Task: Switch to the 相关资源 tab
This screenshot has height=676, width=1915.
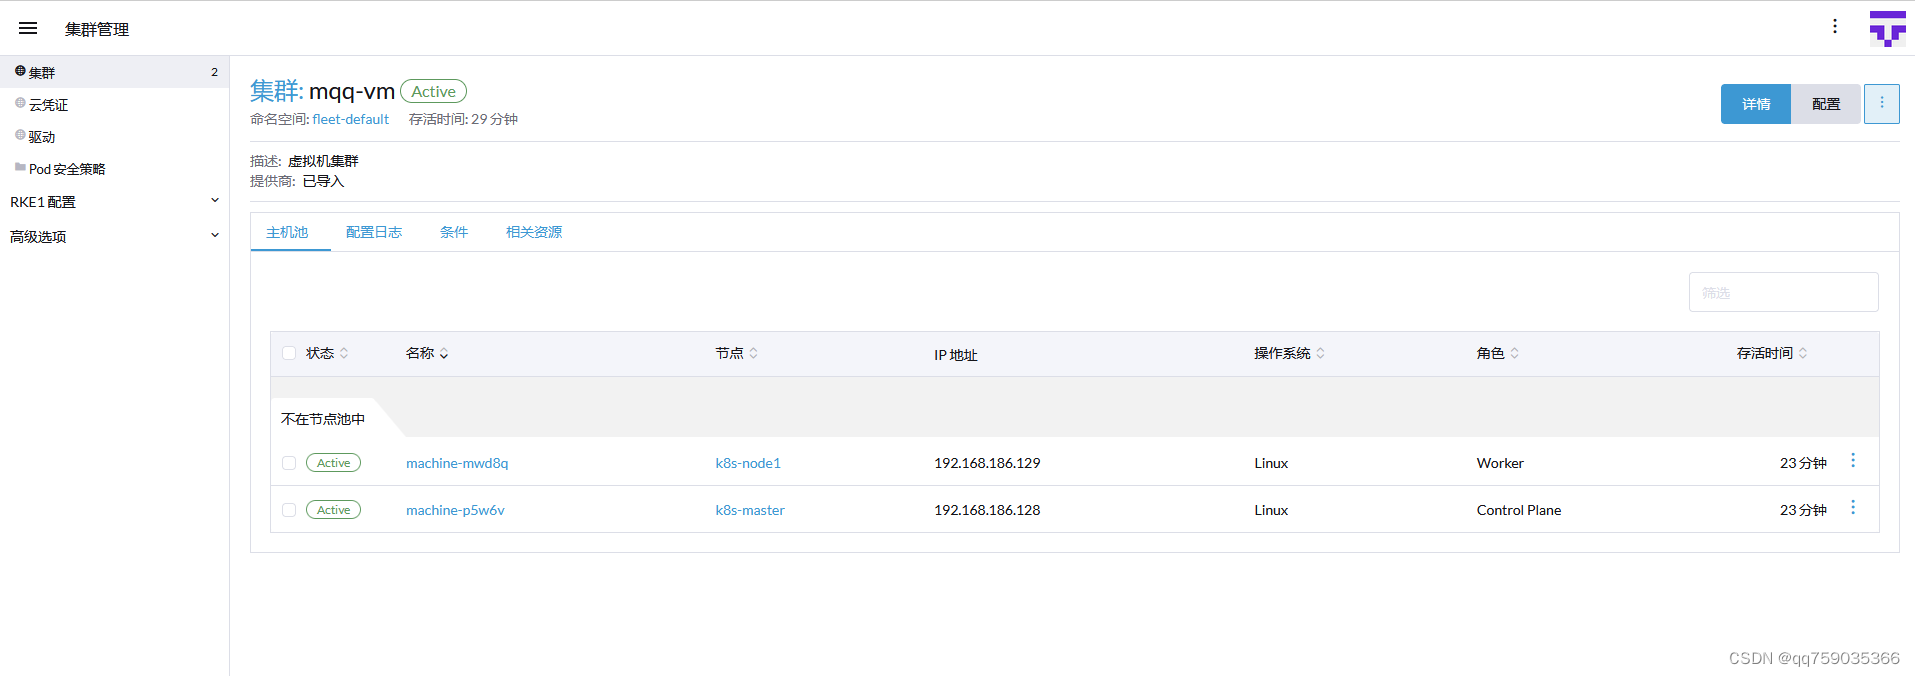Action: (x=534, y=232)
